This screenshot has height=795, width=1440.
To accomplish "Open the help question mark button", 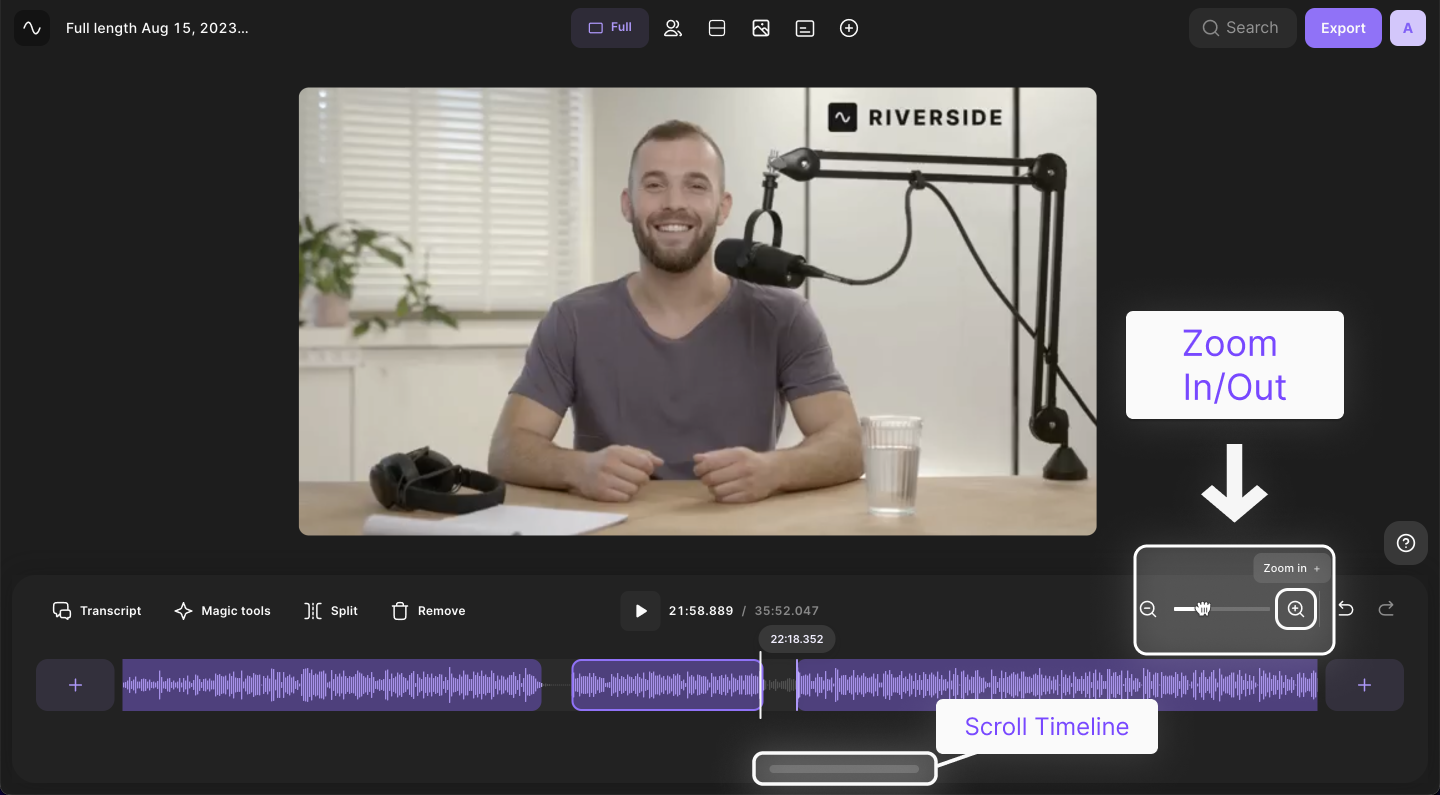I will pyautogui.click(x=1406, y=543).
